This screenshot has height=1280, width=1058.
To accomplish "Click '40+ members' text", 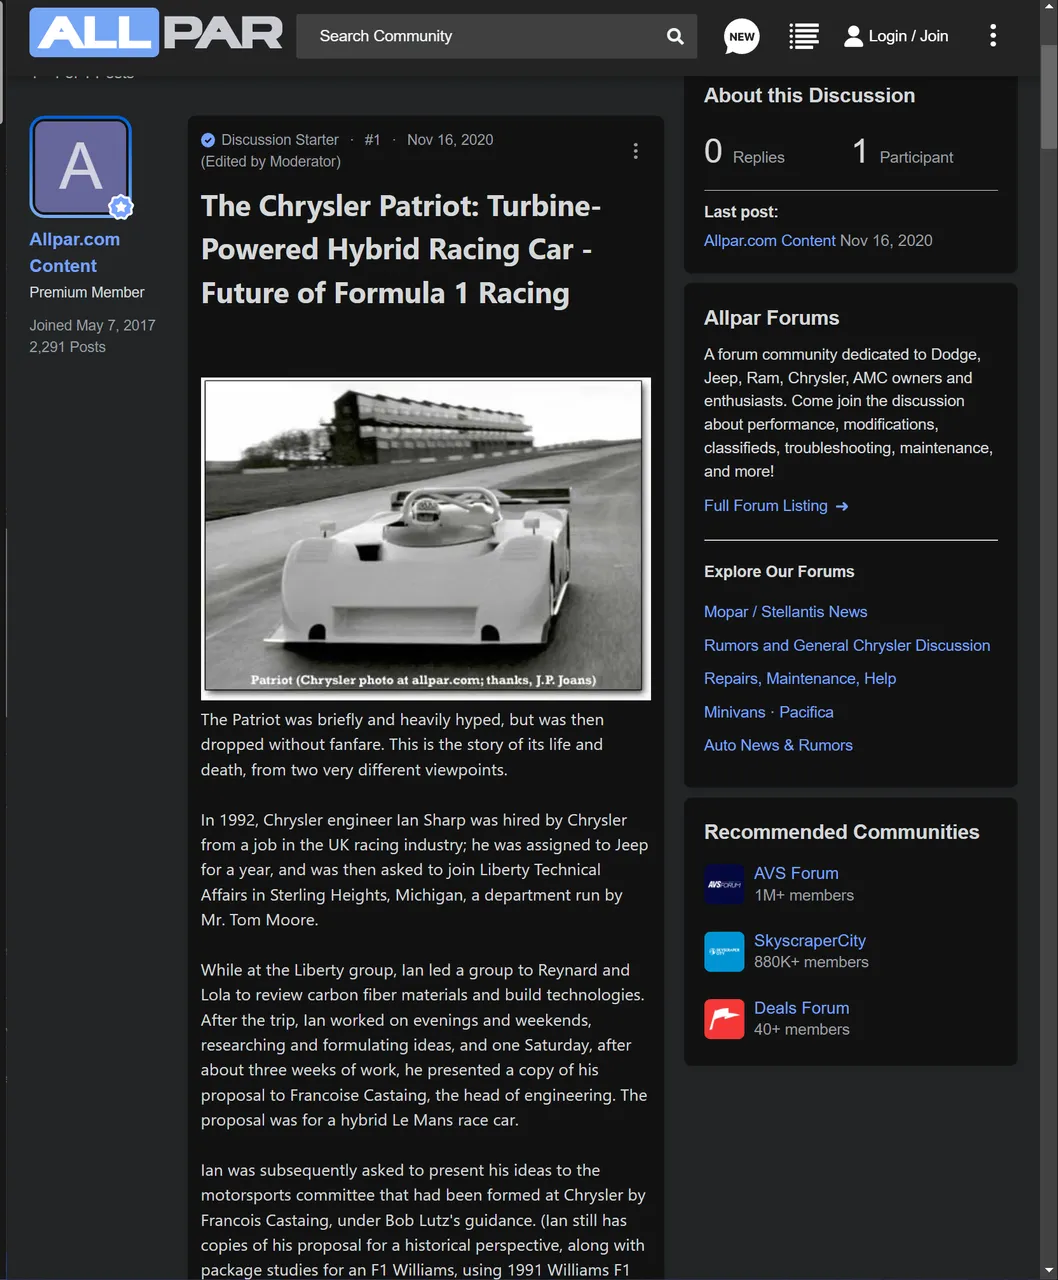I will tap(802, 1030).
